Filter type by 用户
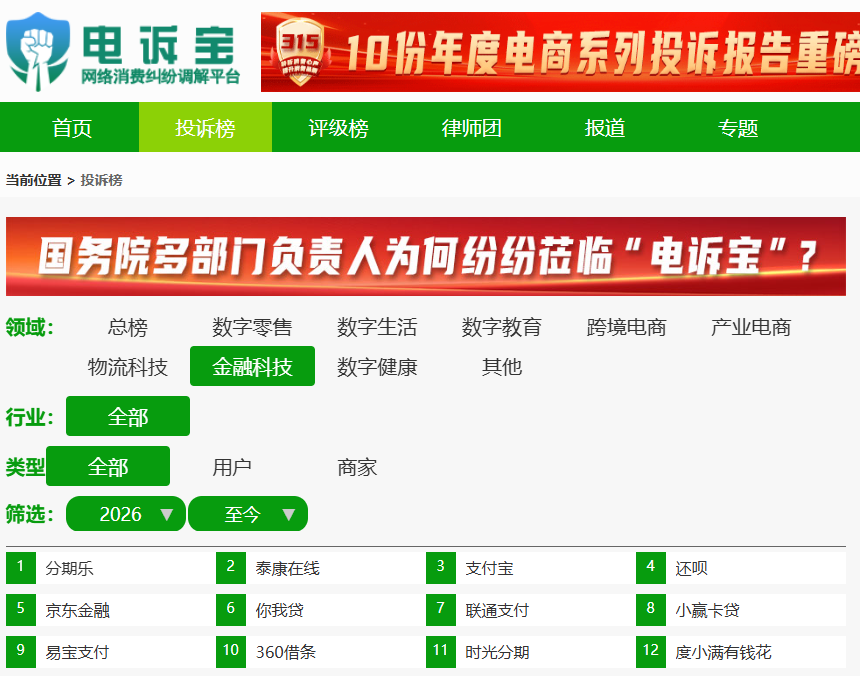The width and height of the screenshot is (860, 676). (x=232, y=467)
